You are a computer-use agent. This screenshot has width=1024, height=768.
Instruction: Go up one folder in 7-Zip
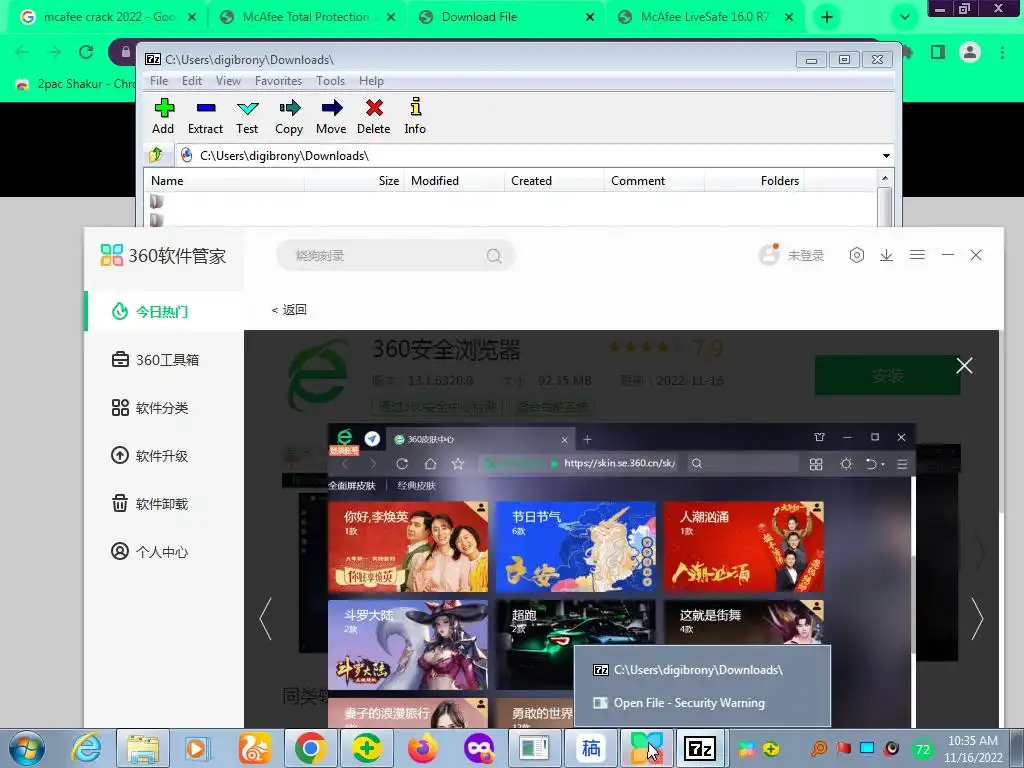tap(156, 155)
